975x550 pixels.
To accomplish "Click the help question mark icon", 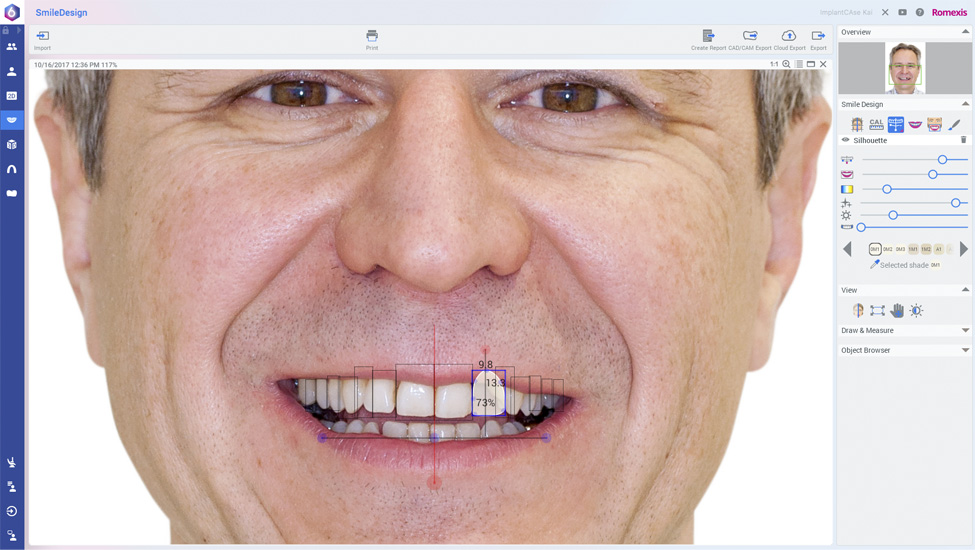I will (920, 12).
